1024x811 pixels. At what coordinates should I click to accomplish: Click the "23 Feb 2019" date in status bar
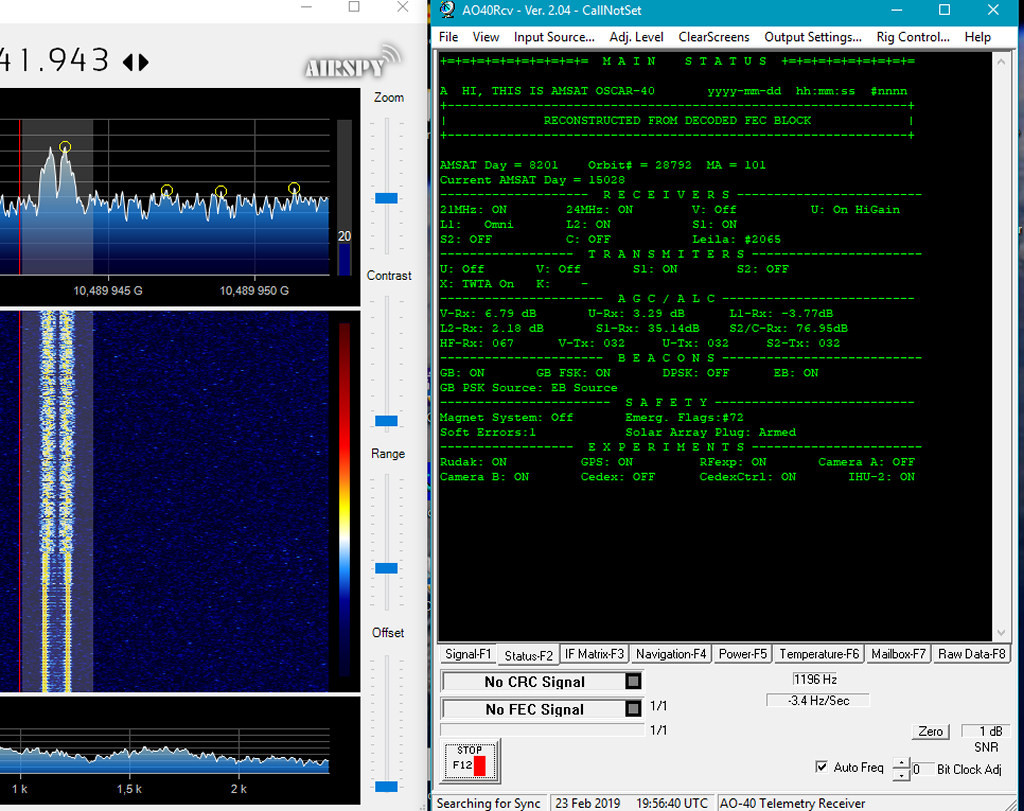coord(588,803)
